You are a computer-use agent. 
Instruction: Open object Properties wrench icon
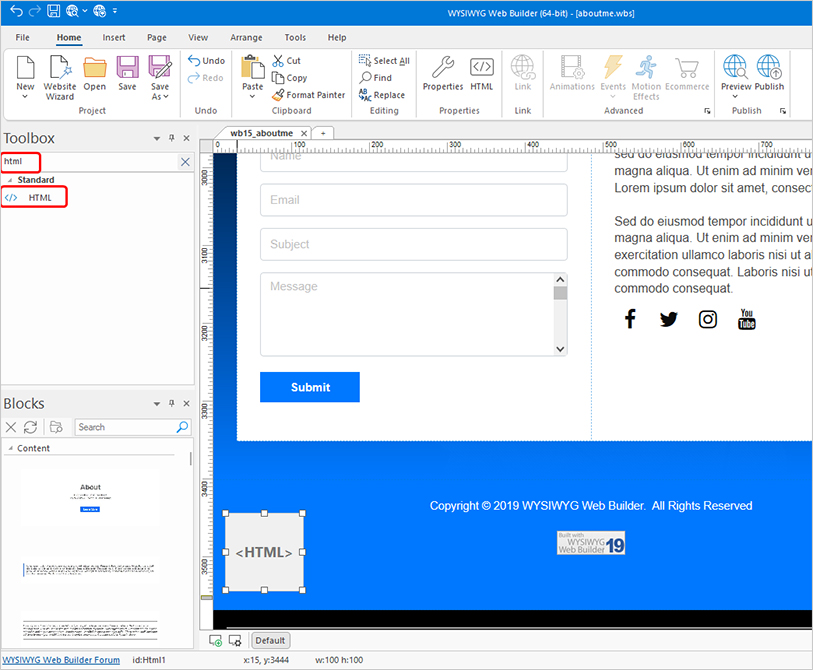pos(443,67)
